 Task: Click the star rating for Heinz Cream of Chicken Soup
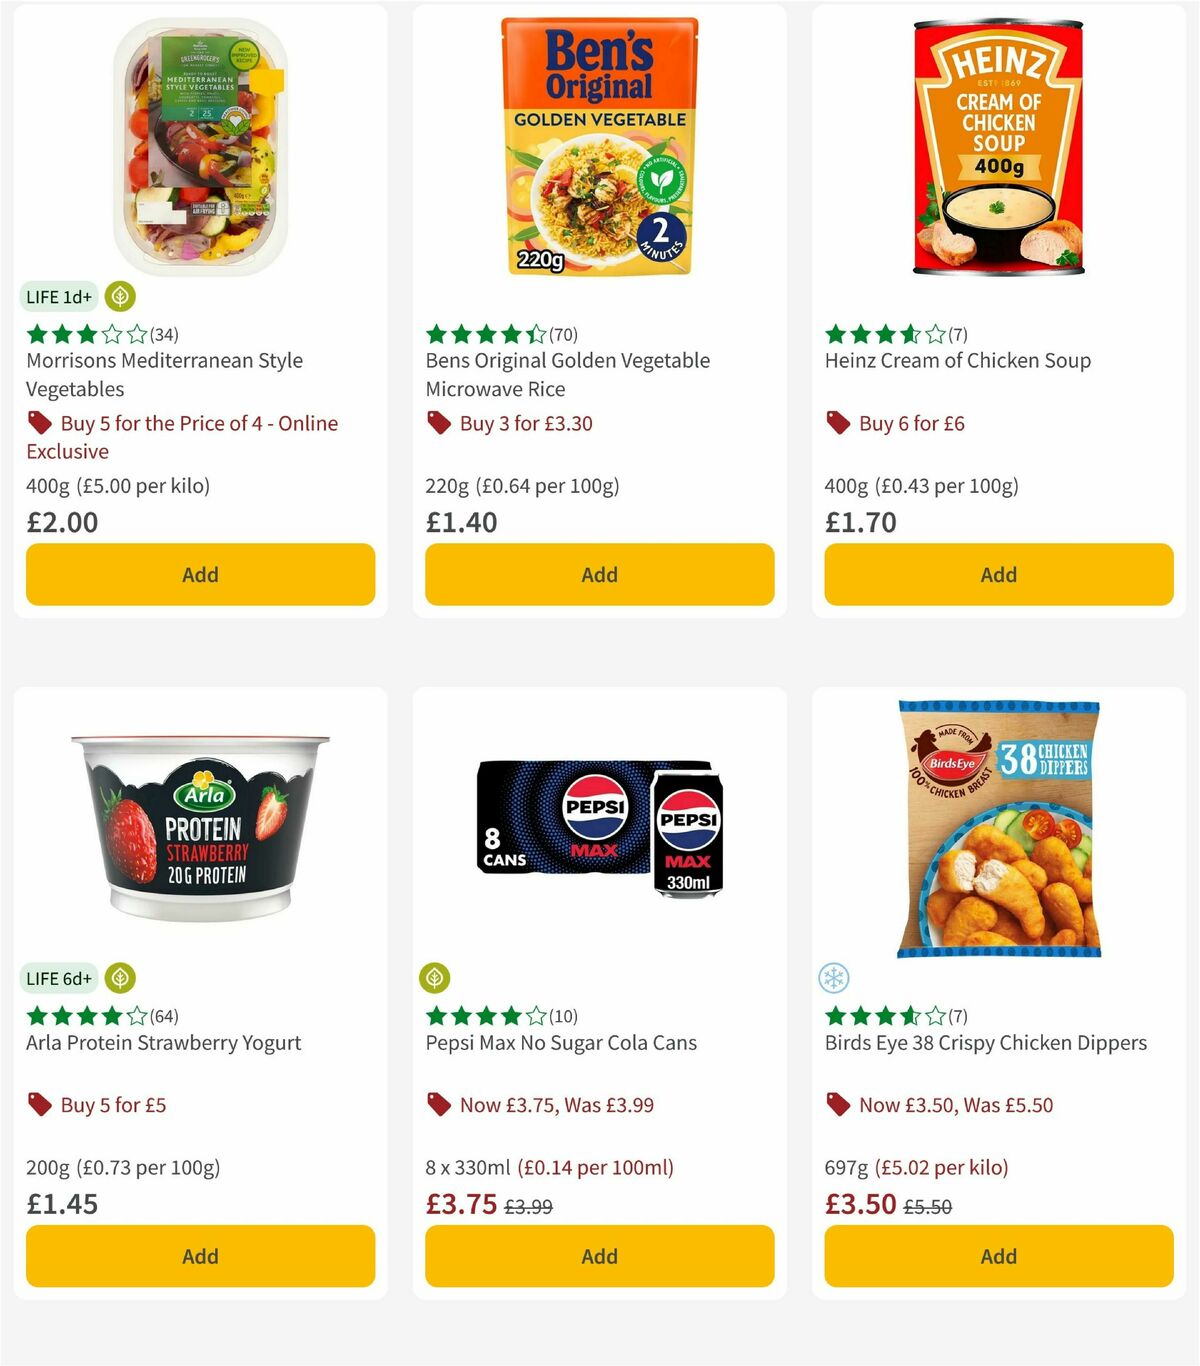[880, 334]
